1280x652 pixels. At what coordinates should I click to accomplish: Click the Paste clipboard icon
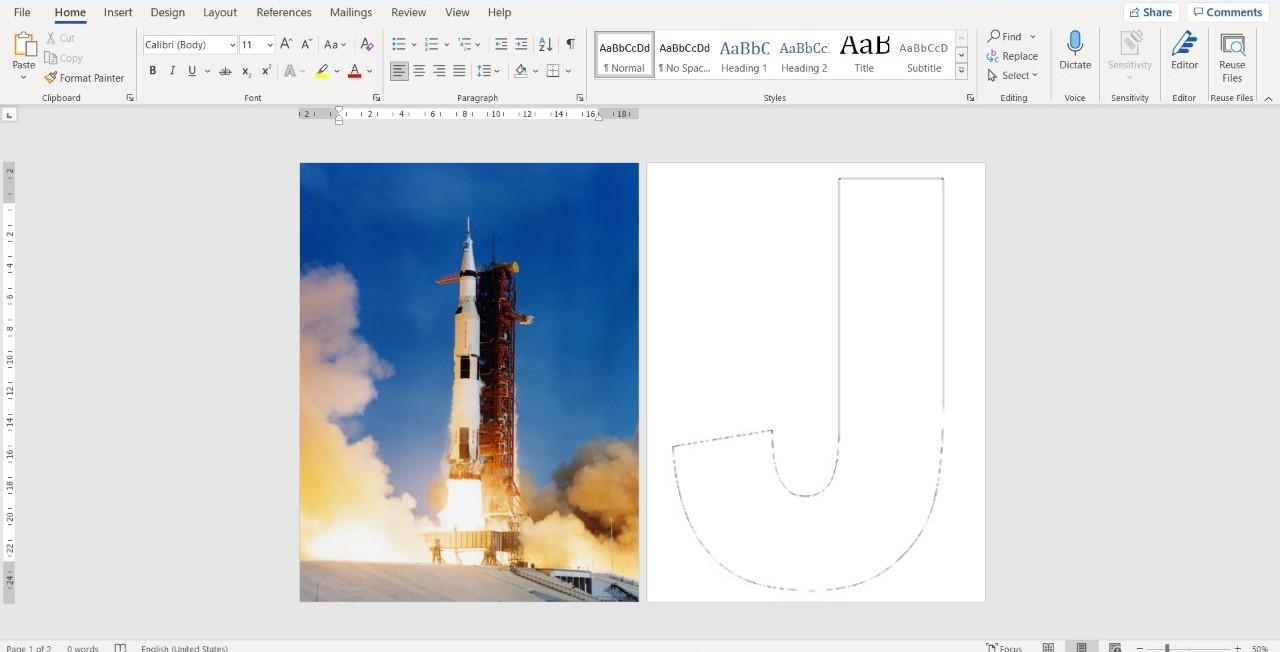(24, 44)
